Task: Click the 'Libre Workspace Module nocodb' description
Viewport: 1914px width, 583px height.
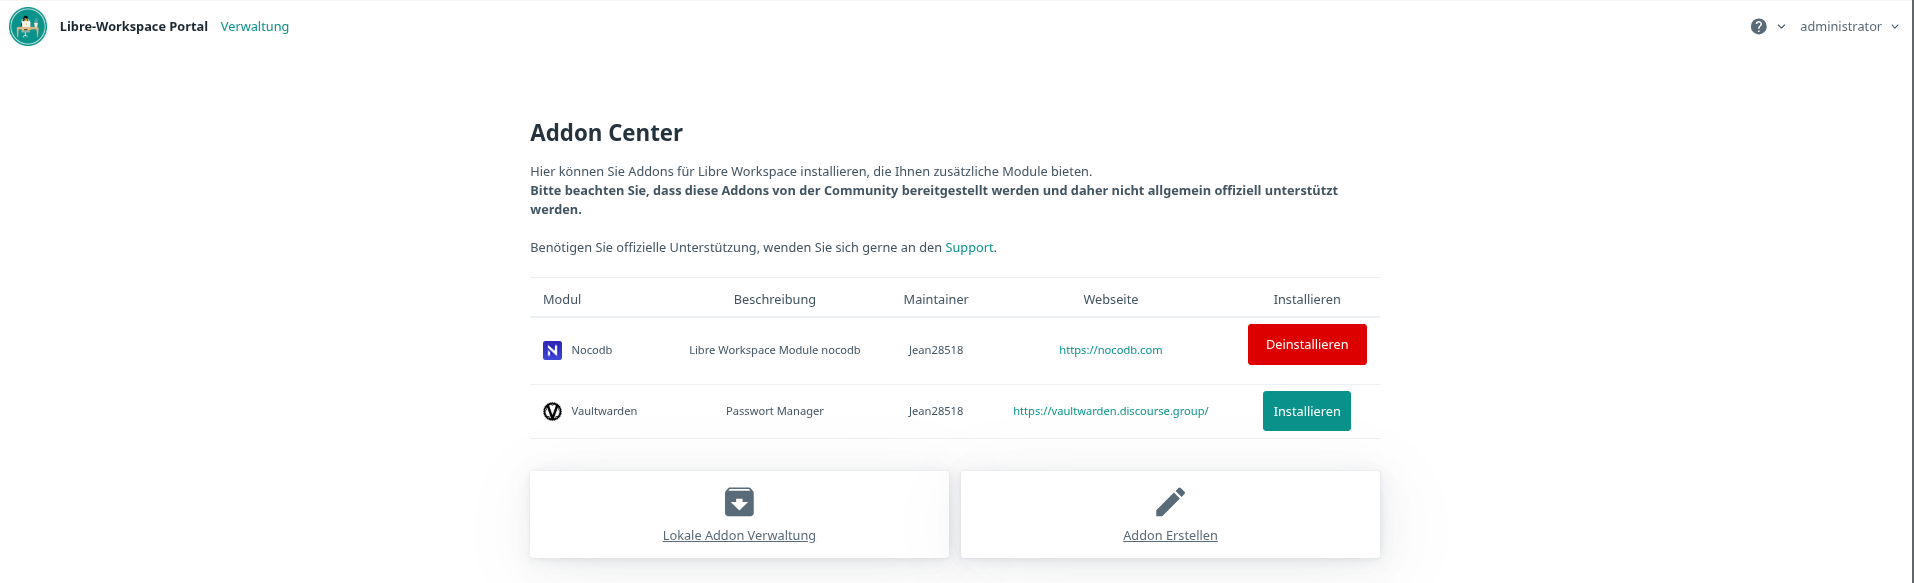Action: click(x=775, y=350)
